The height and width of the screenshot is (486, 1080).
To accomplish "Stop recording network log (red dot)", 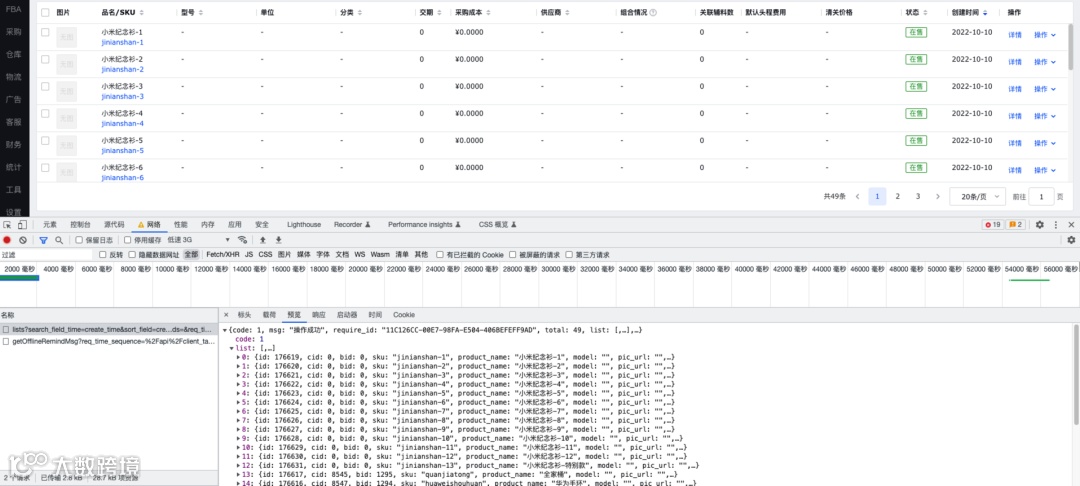I will pyautogui.click(x=7, y=240).
